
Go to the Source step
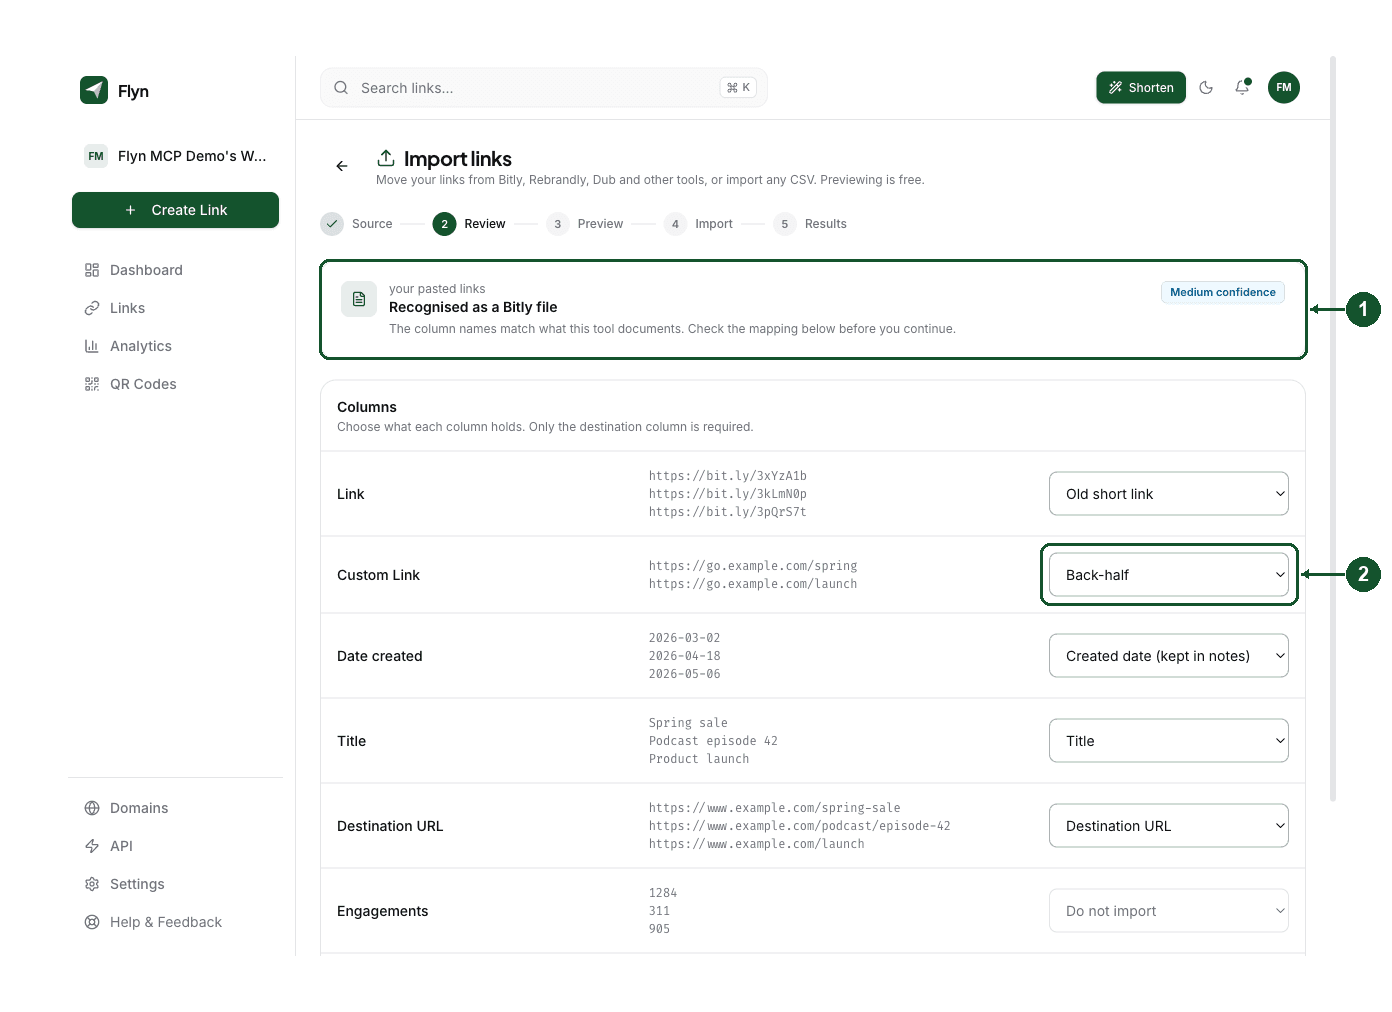click(x=357, y=224)
